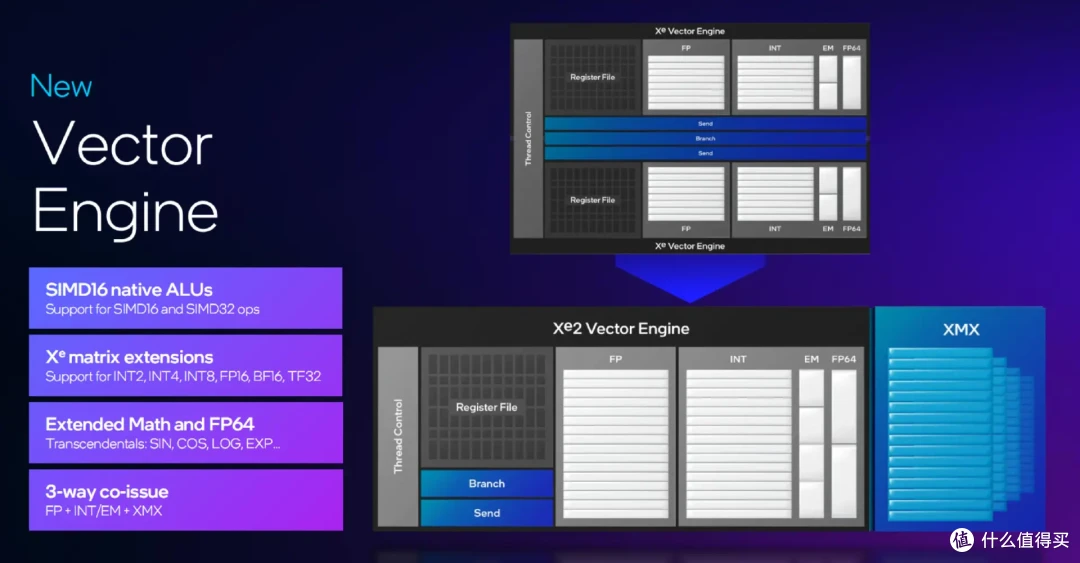Click the FP64 column in Xe2 Vector Engine
The width and height of the screenshot is (1080, 563).
(844, 440)
